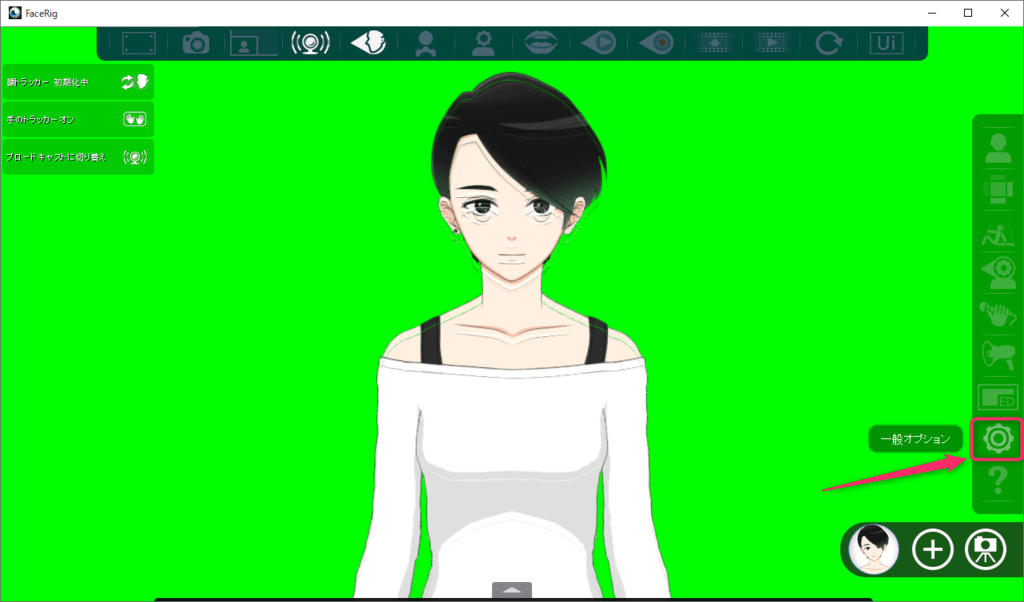Click the circular refresh arrow icon in top toolbar

click(x=829, y=43)
